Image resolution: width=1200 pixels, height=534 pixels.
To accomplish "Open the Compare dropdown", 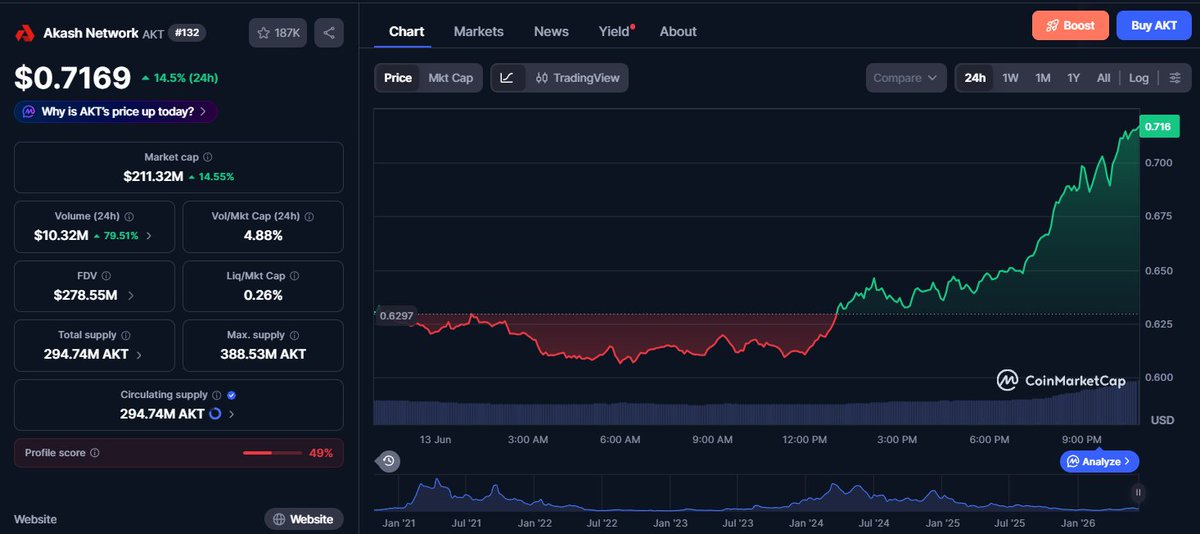I will pos(906,78).
